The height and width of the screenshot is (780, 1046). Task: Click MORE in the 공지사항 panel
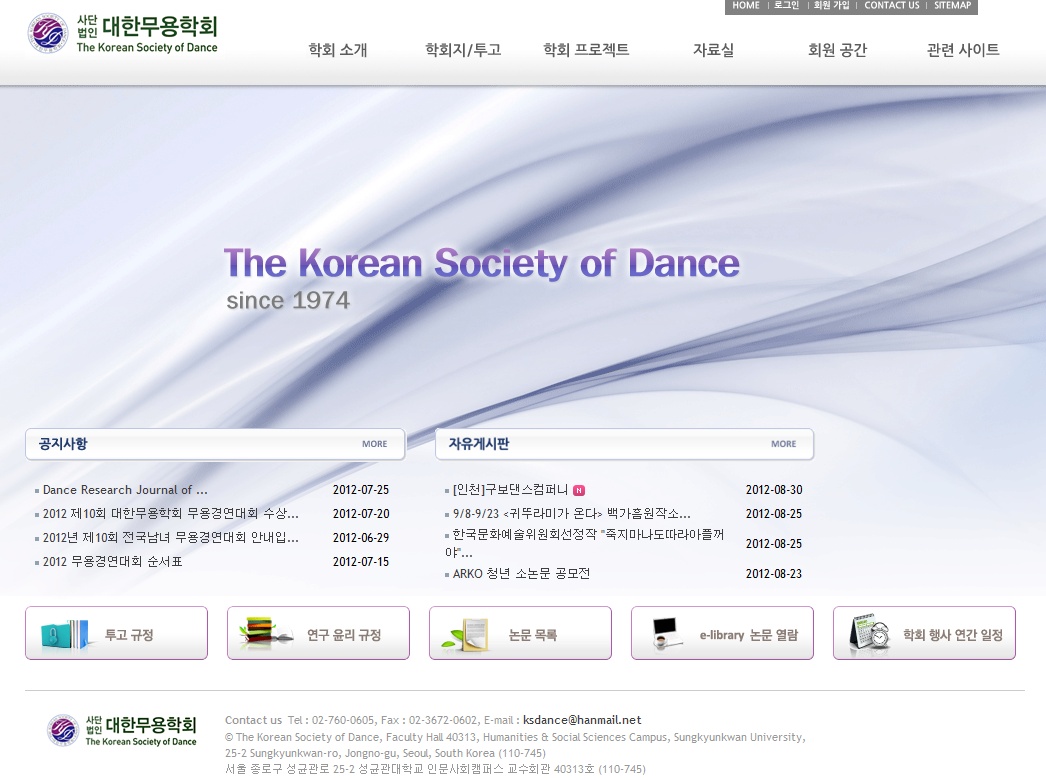point(374,444)
